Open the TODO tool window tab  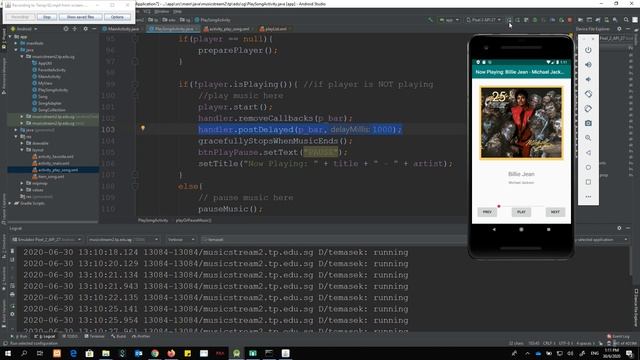(70, 336)
